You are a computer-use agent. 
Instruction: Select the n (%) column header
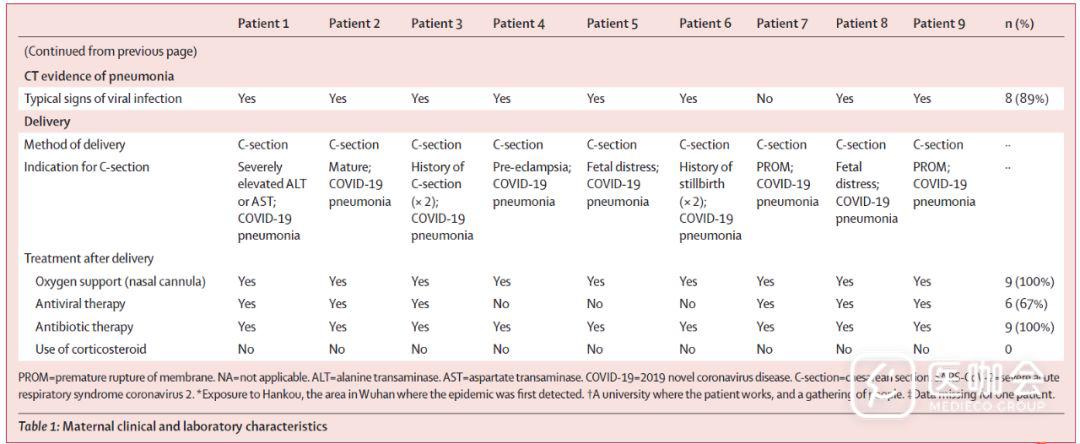point(1018,23)
